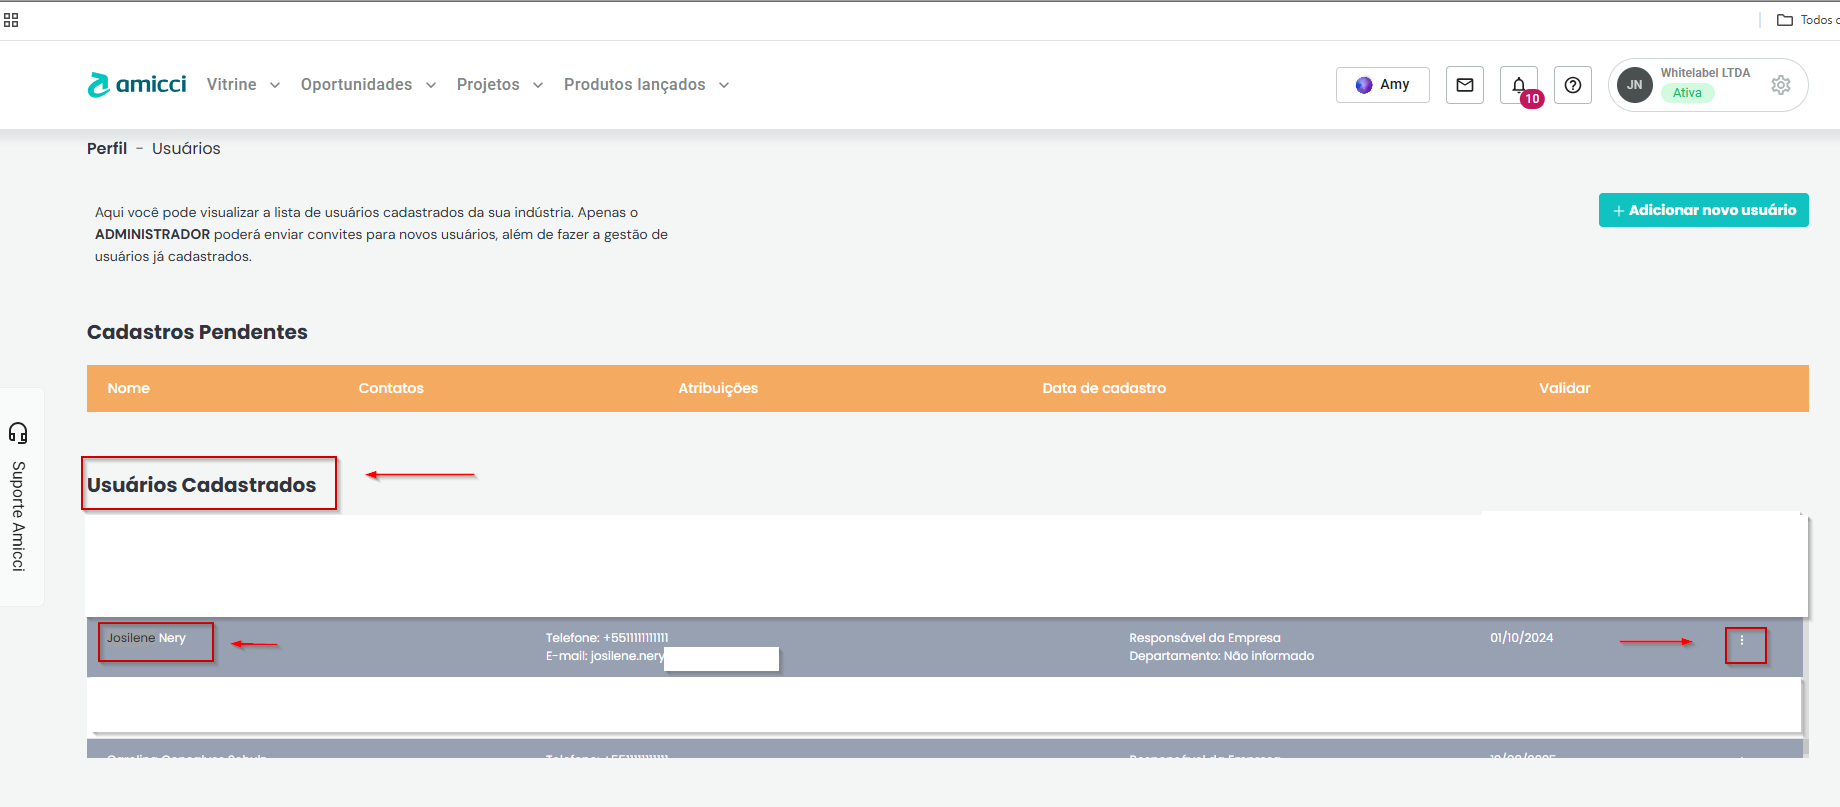Click the Nome column header
This screenshot has height=807, width=1840.
pyautogui.click(x=129, y=388)
